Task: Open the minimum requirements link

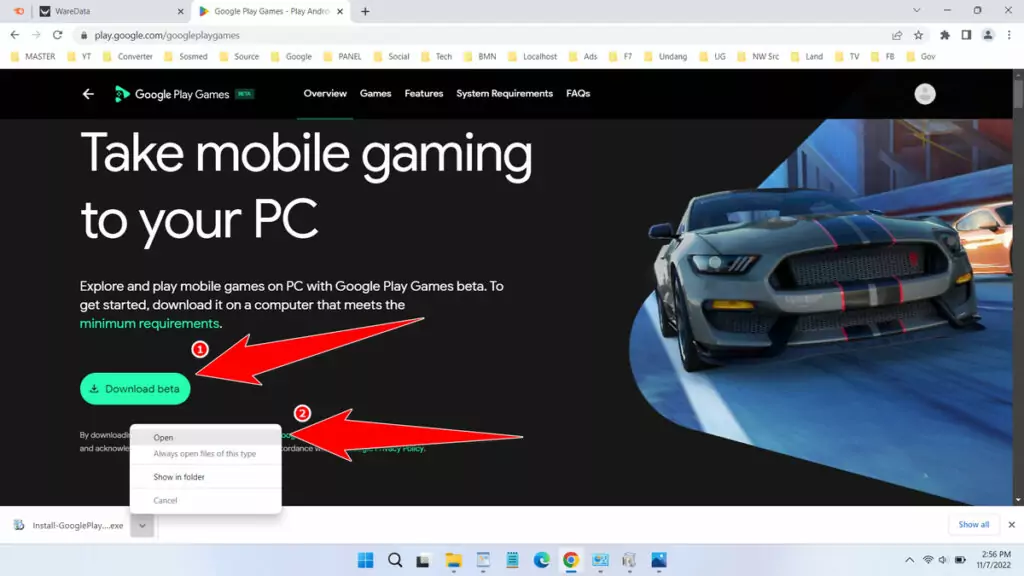Action: [x=147, y=323]
